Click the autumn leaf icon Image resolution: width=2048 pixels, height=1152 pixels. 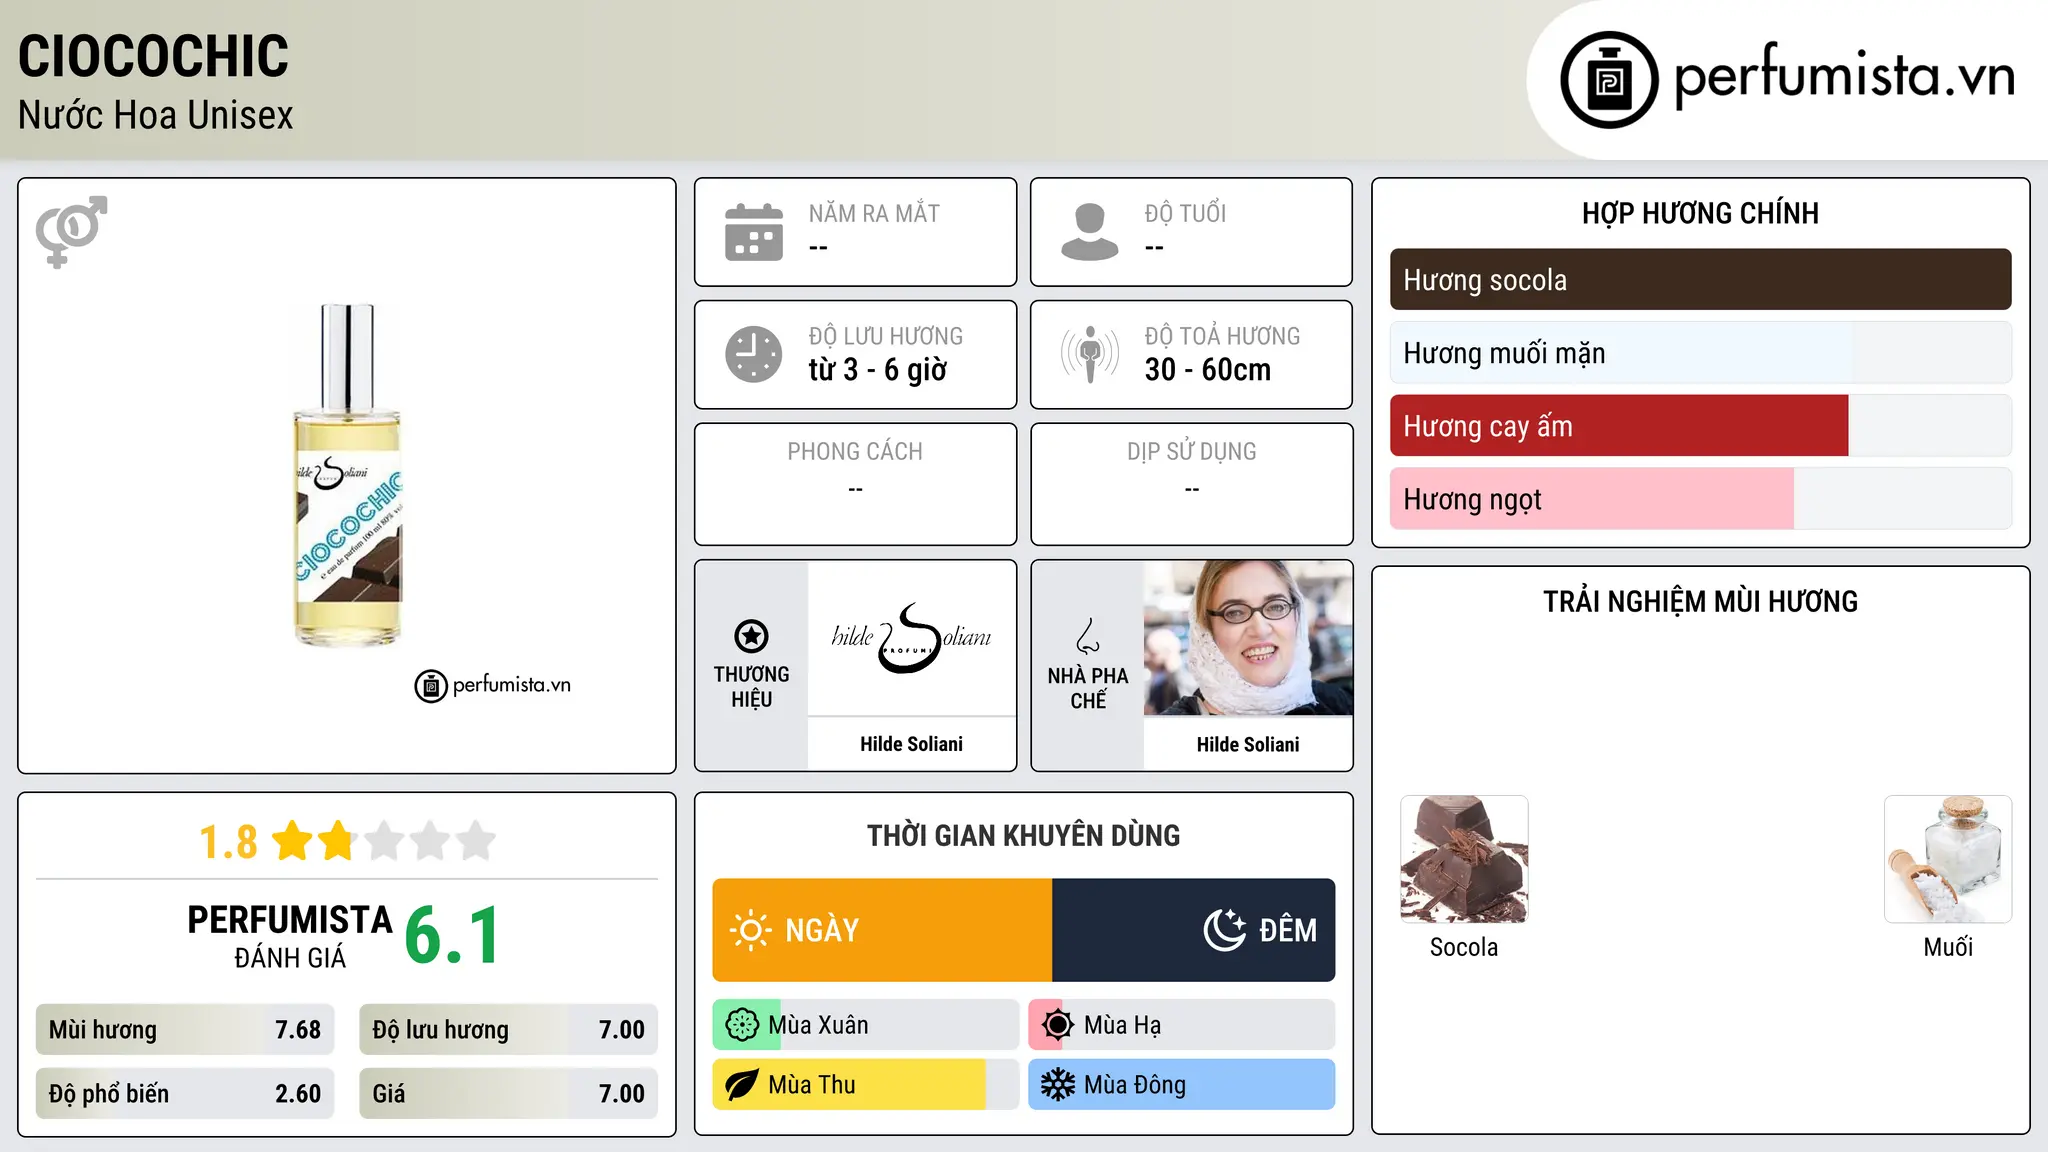coord(742,1085)
